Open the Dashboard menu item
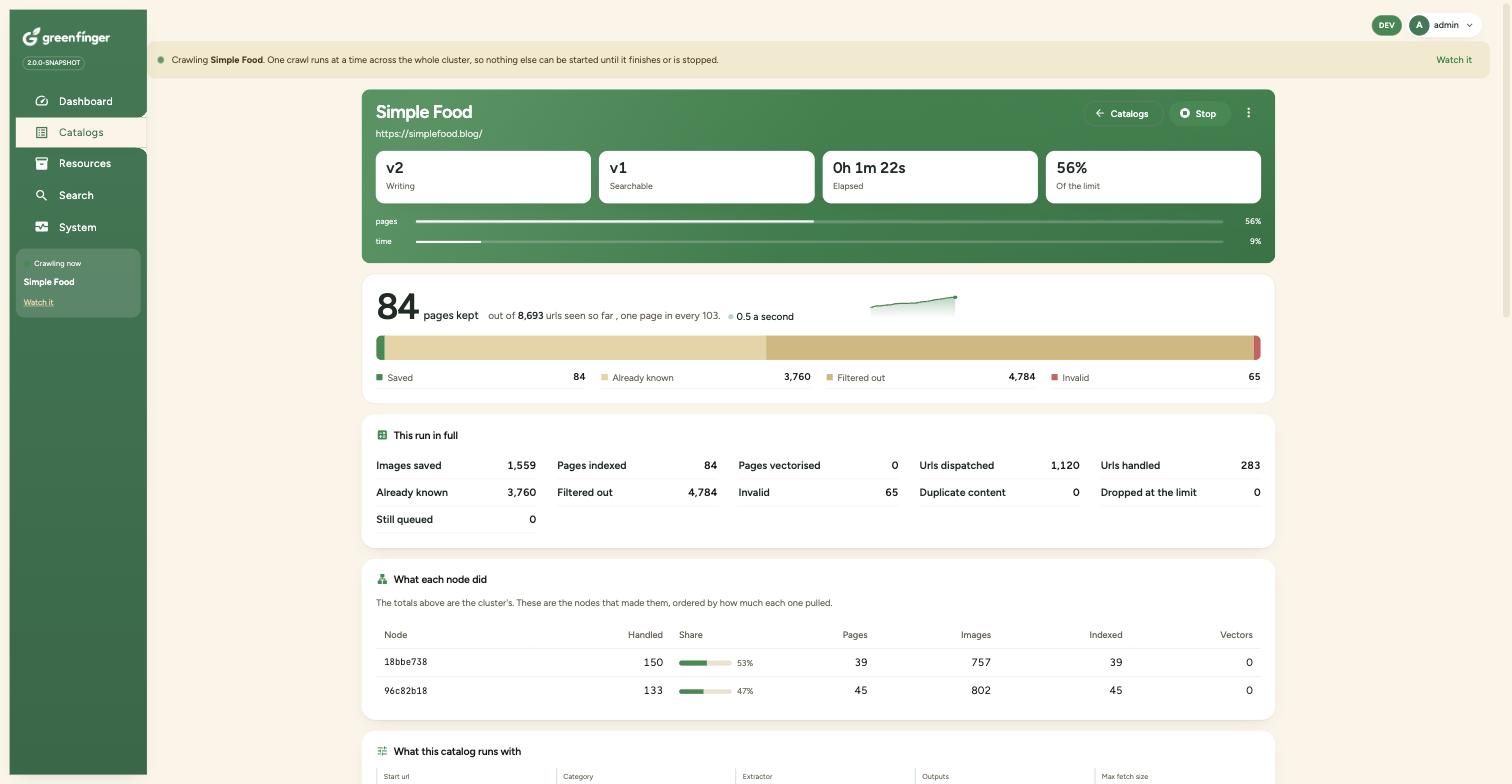Image resolution: width=1512 pixels, height=784 pixels. [x=81, y=101]
